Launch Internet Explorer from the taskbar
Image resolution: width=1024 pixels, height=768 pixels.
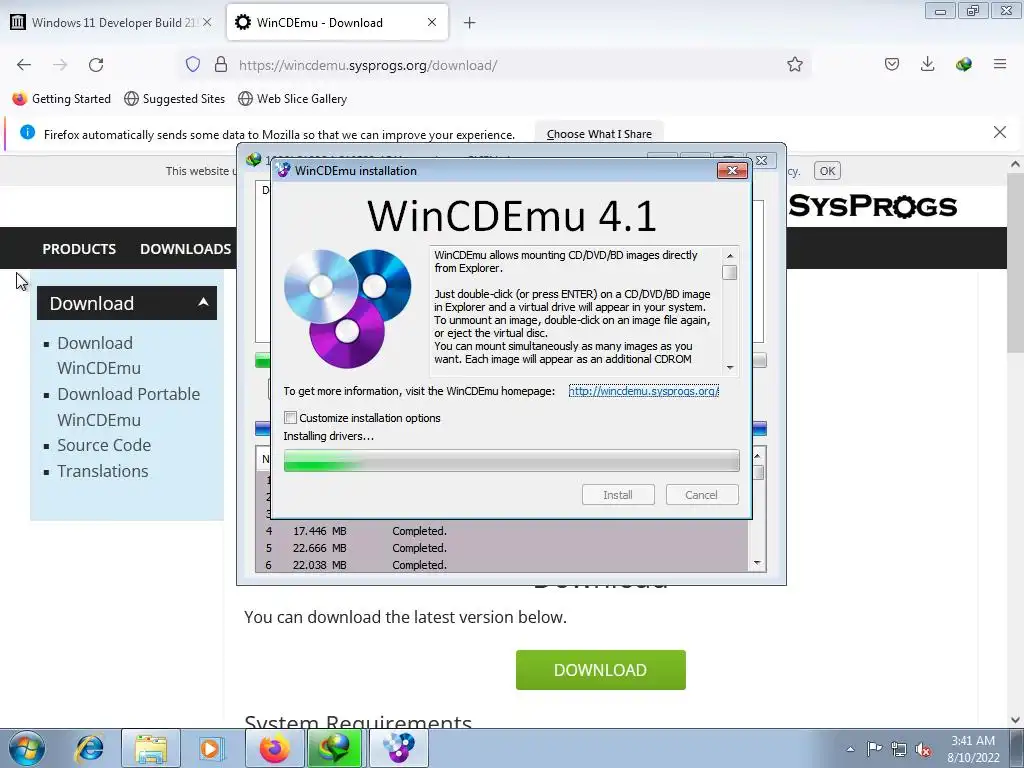[x=90, y=748]
